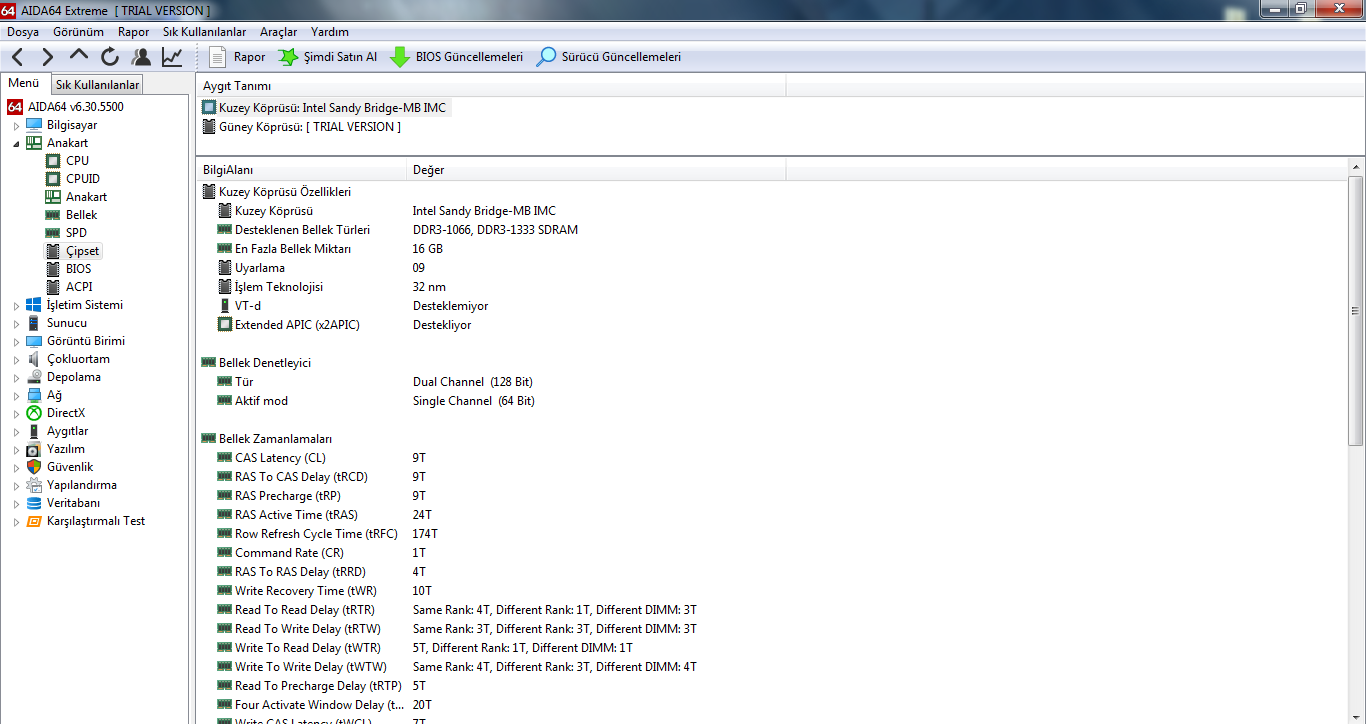The image size is (1366, 724).
Task: Click the Güvenlik shield icon
Action: 34,467
